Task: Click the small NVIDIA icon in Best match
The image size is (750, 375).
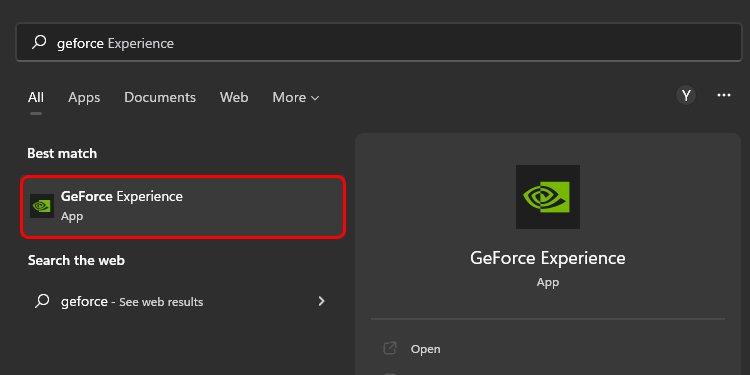Action: (x=42, y=206)
